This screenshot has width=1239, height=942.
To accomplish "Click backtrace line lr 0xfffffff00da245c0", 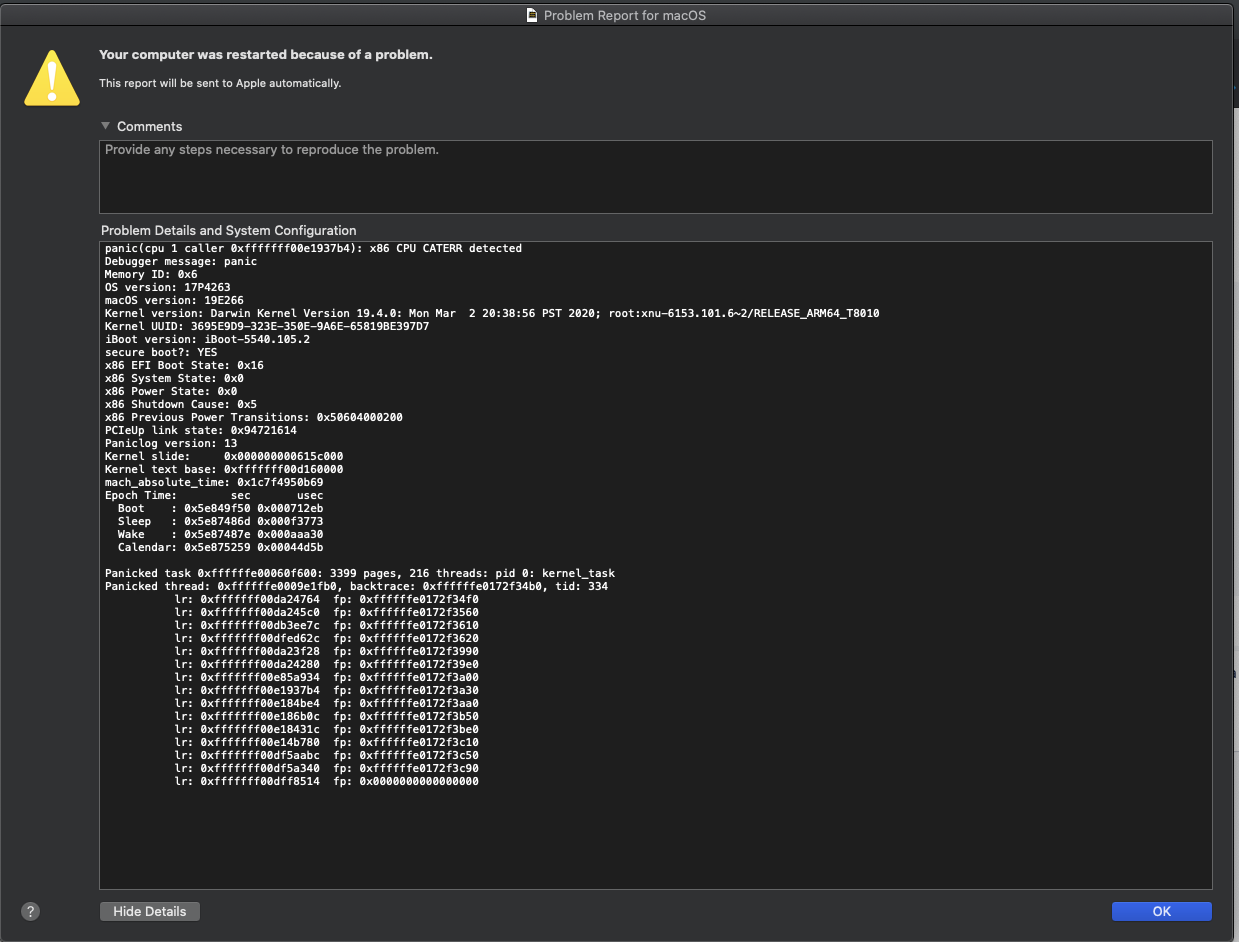I will [327, 612].
